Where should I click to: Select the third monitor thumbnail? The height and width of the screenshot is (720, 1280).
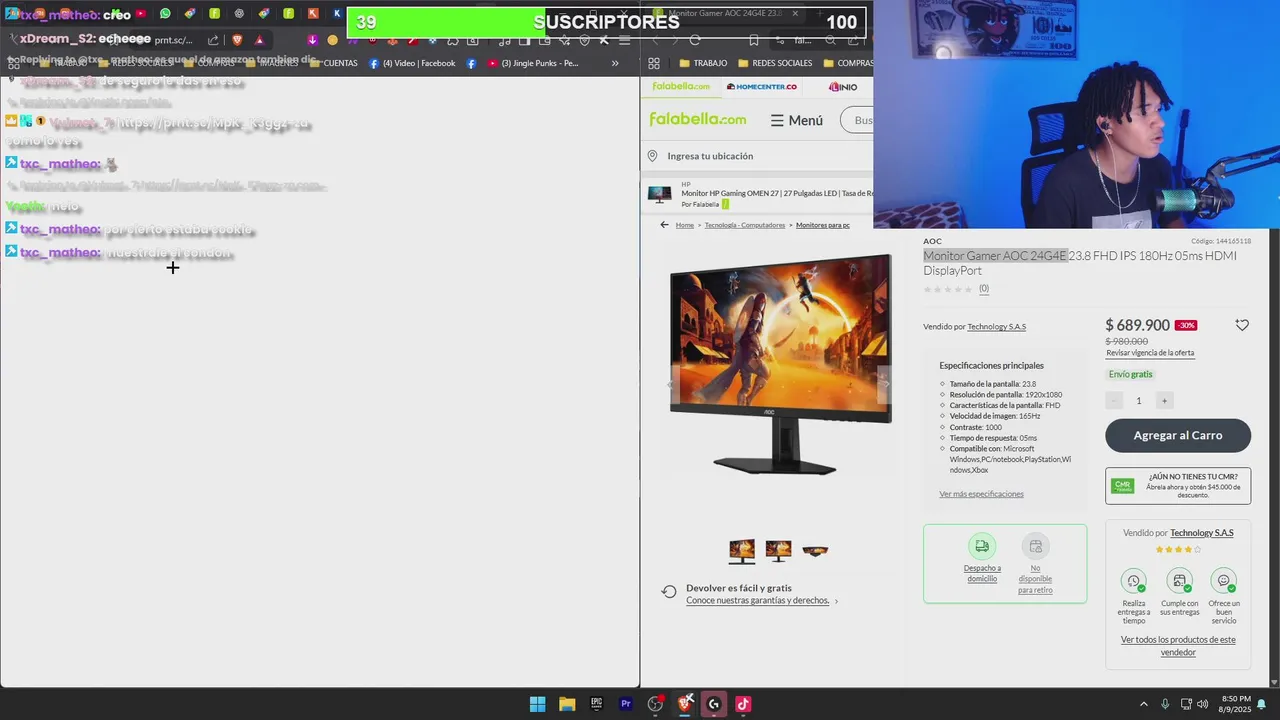click(815, 551)
